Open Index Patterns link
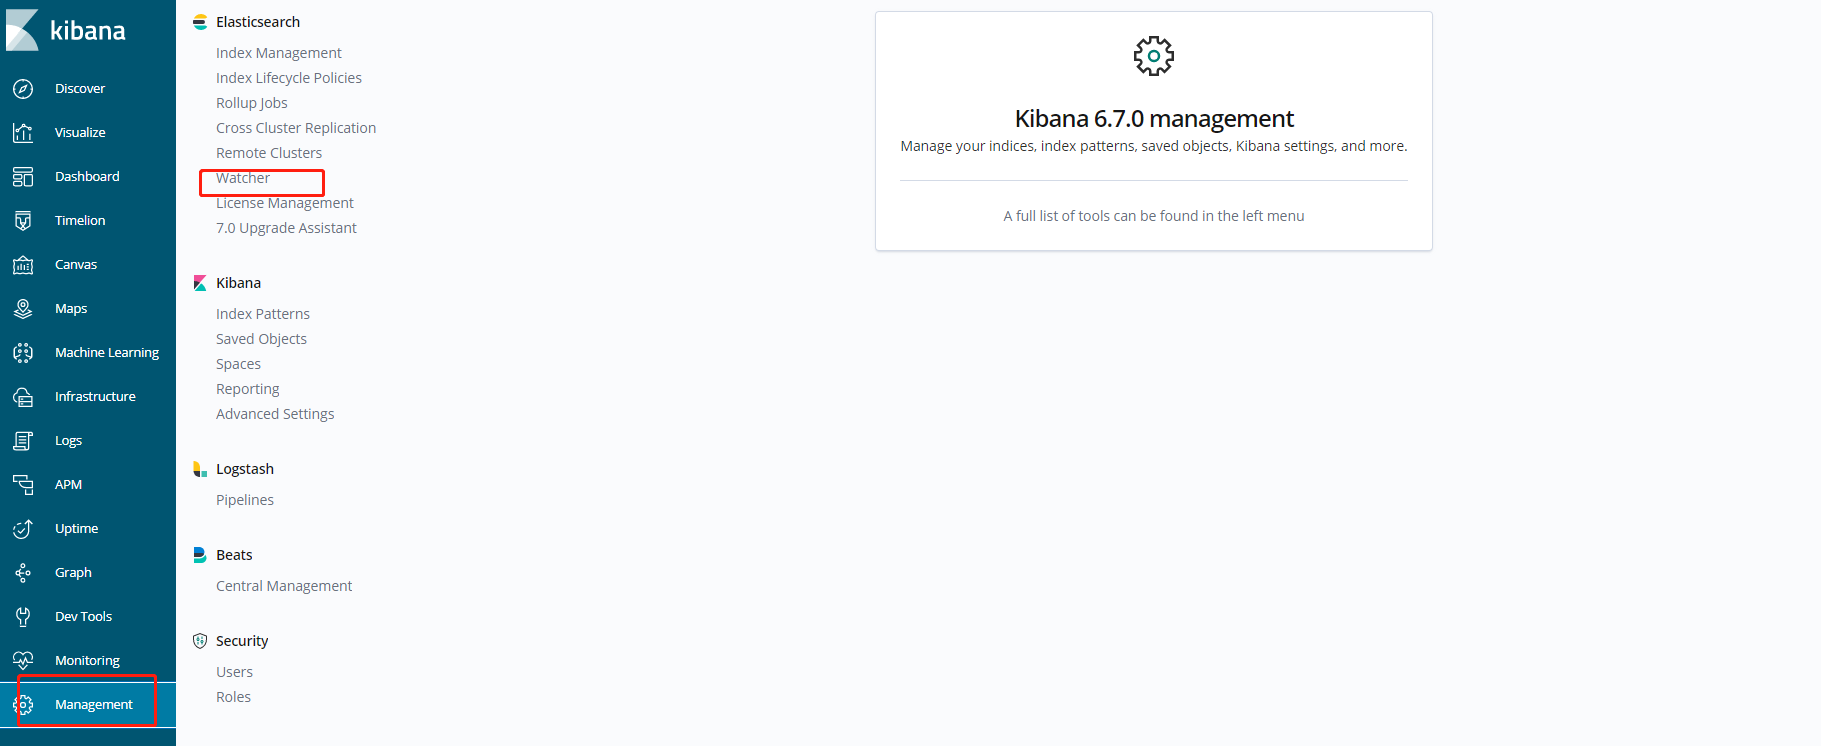Screen dimensions: 1821x746 tap(263, 314)
